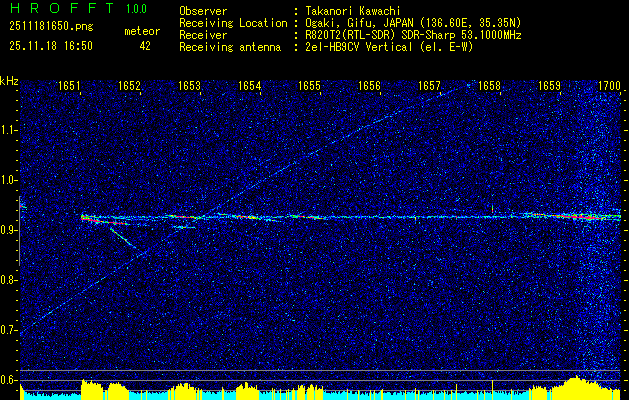Click the 0.9 frequency axis label
Screen dimensions: 629x400
point(9,230)
